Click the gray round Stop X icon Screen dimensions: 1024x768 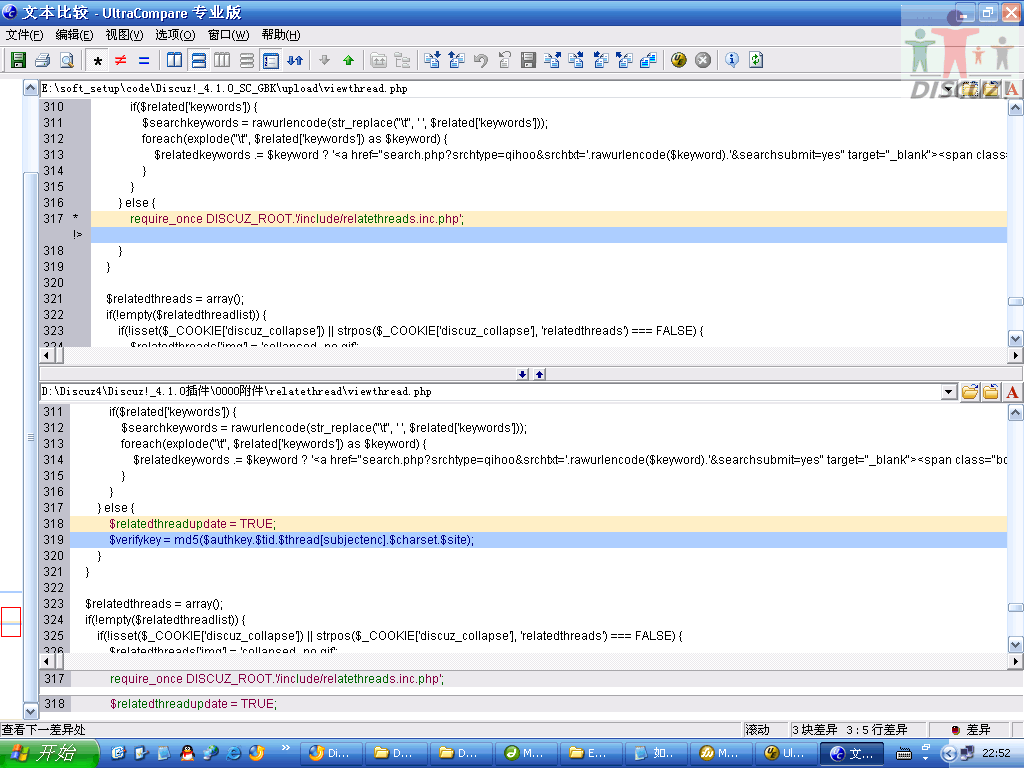[703, 61]
